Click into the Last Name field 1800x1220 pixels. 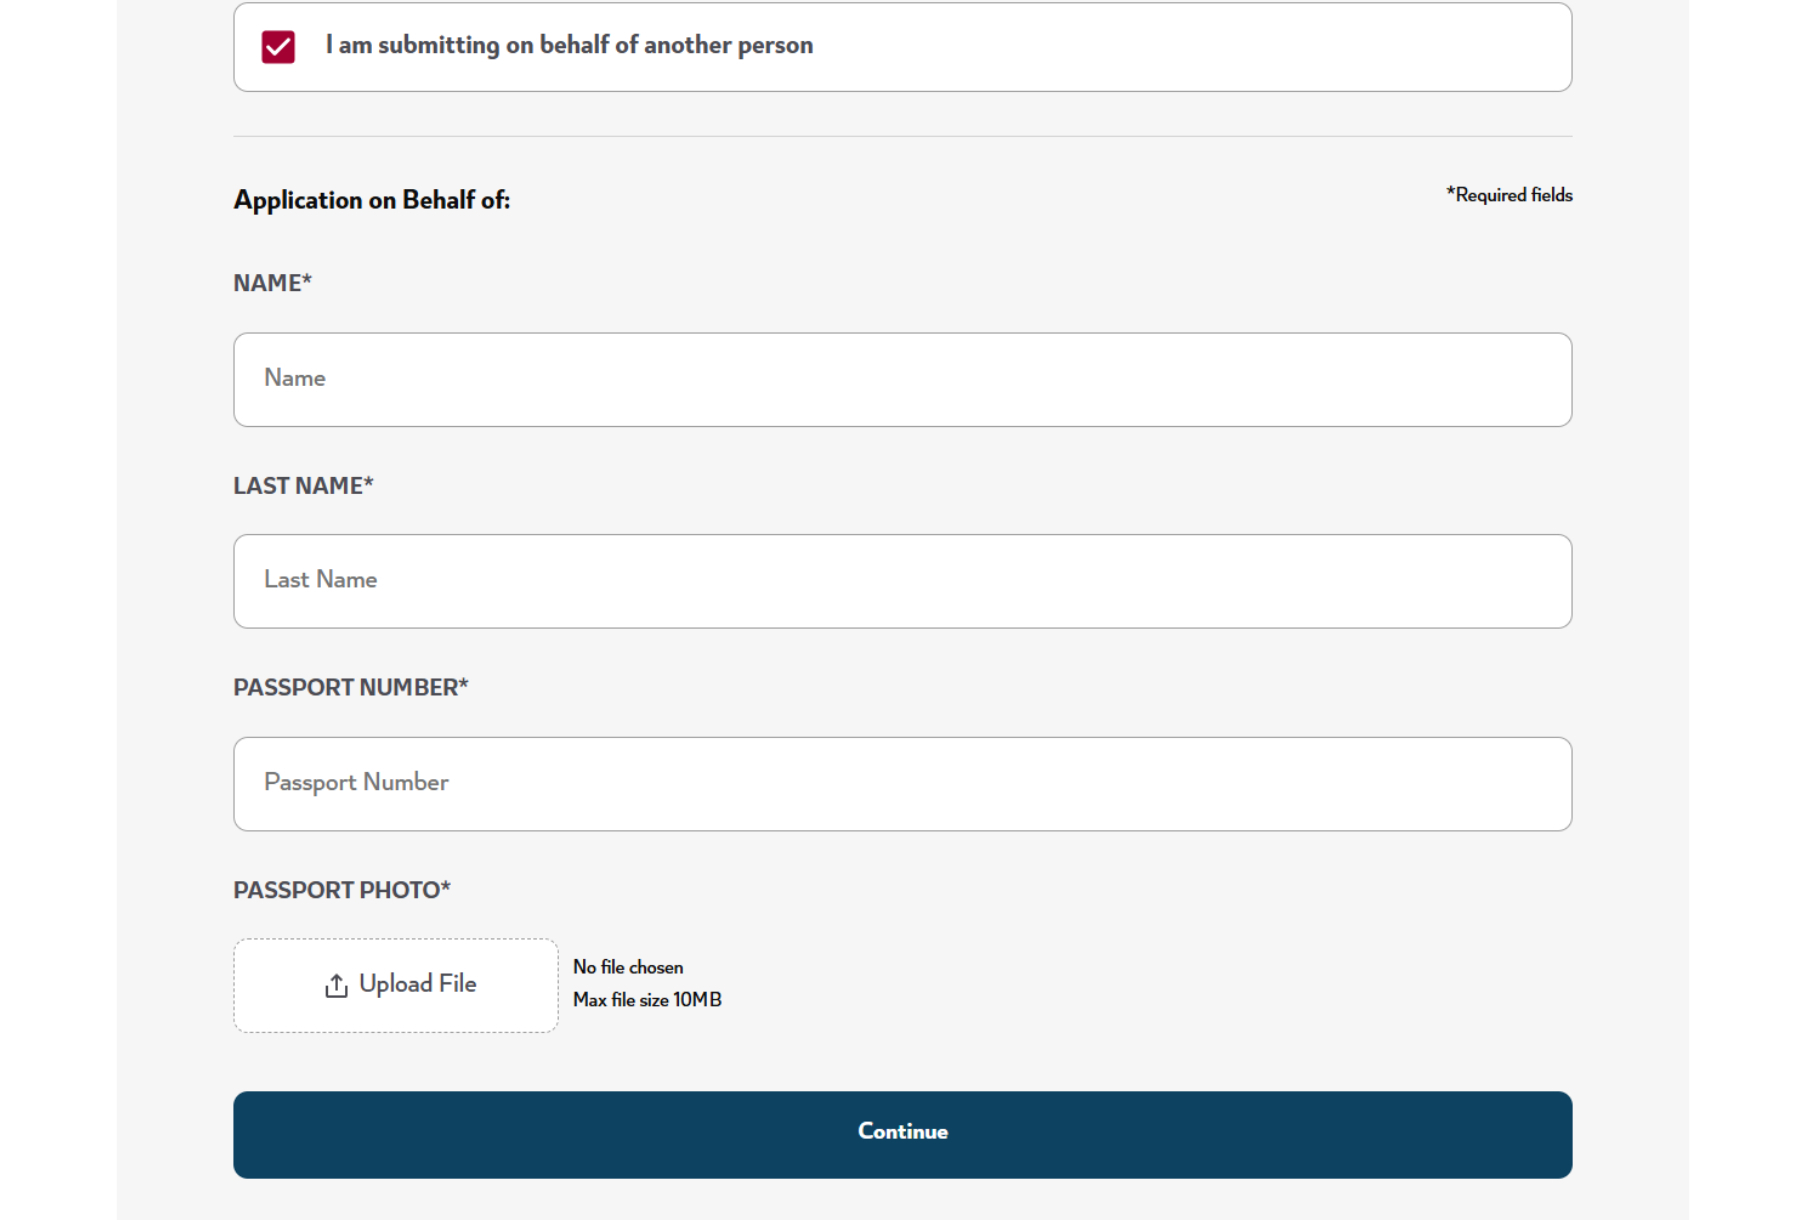(x=902, y=581)
